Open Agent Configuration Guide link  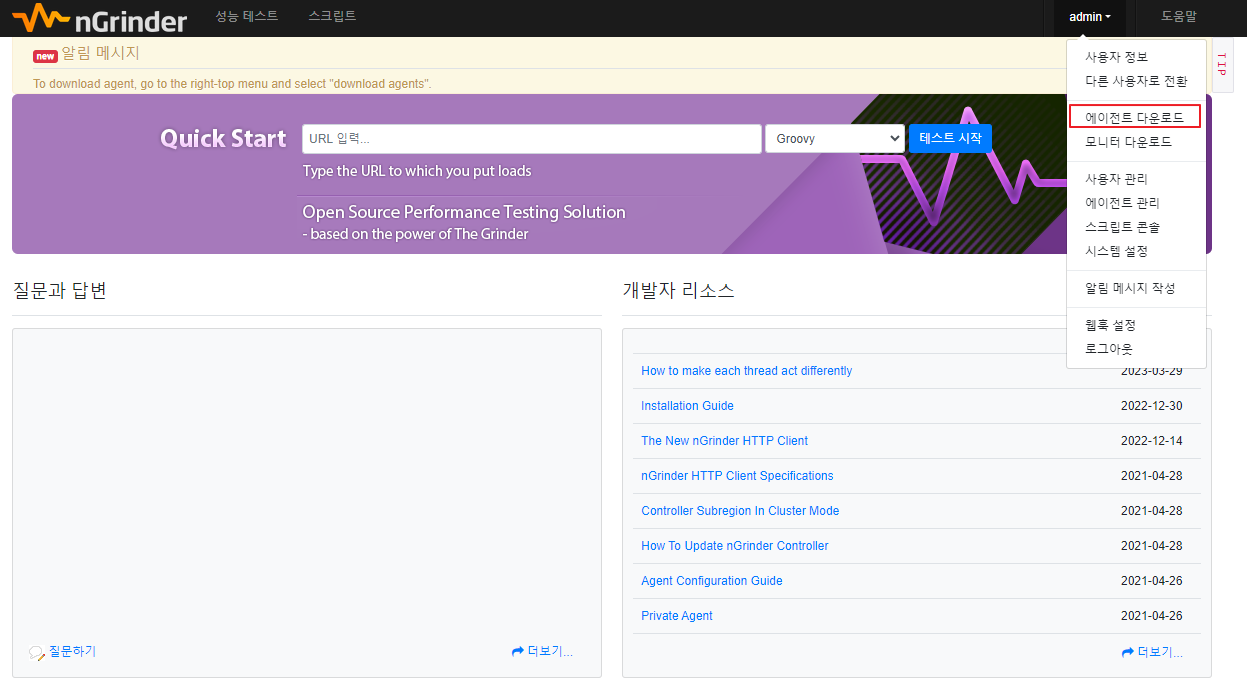click(x=712, y=581)
